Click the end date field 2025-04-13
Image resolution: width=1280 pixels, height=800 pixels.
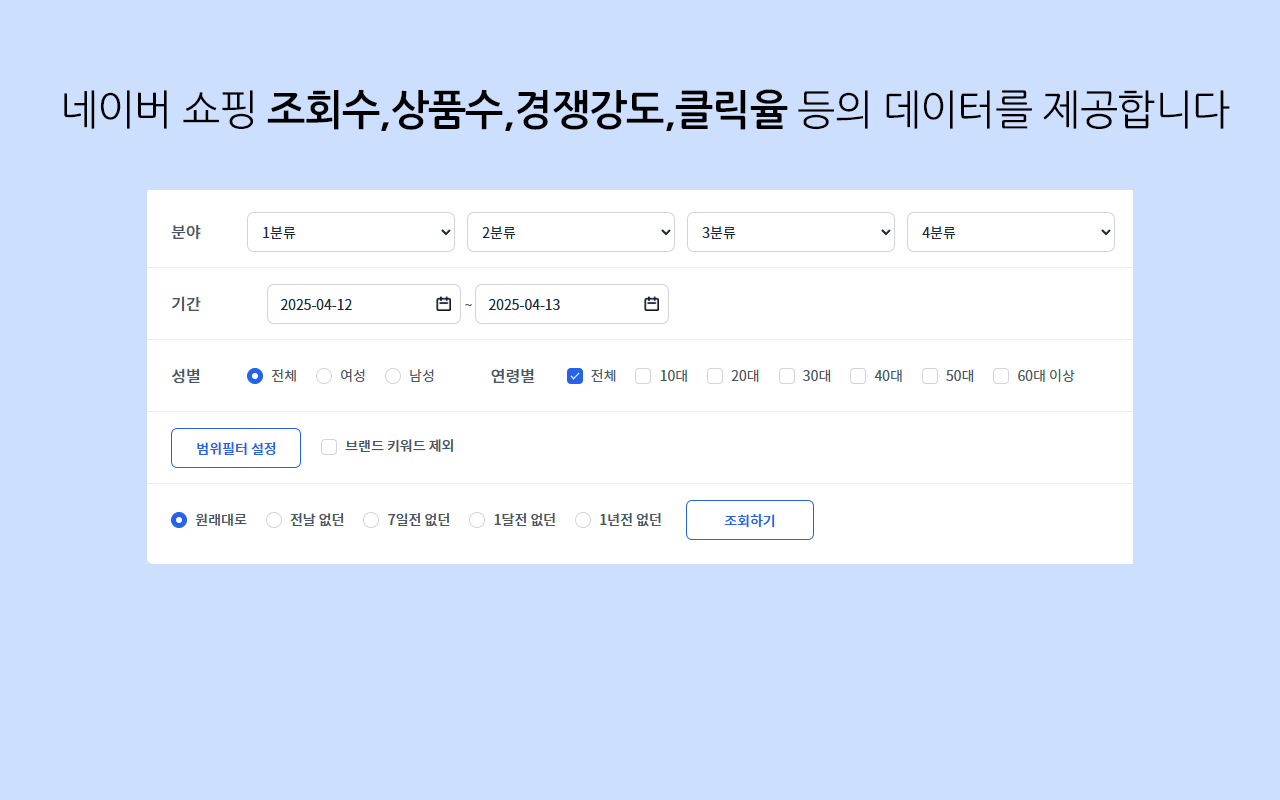click(572, 304)
